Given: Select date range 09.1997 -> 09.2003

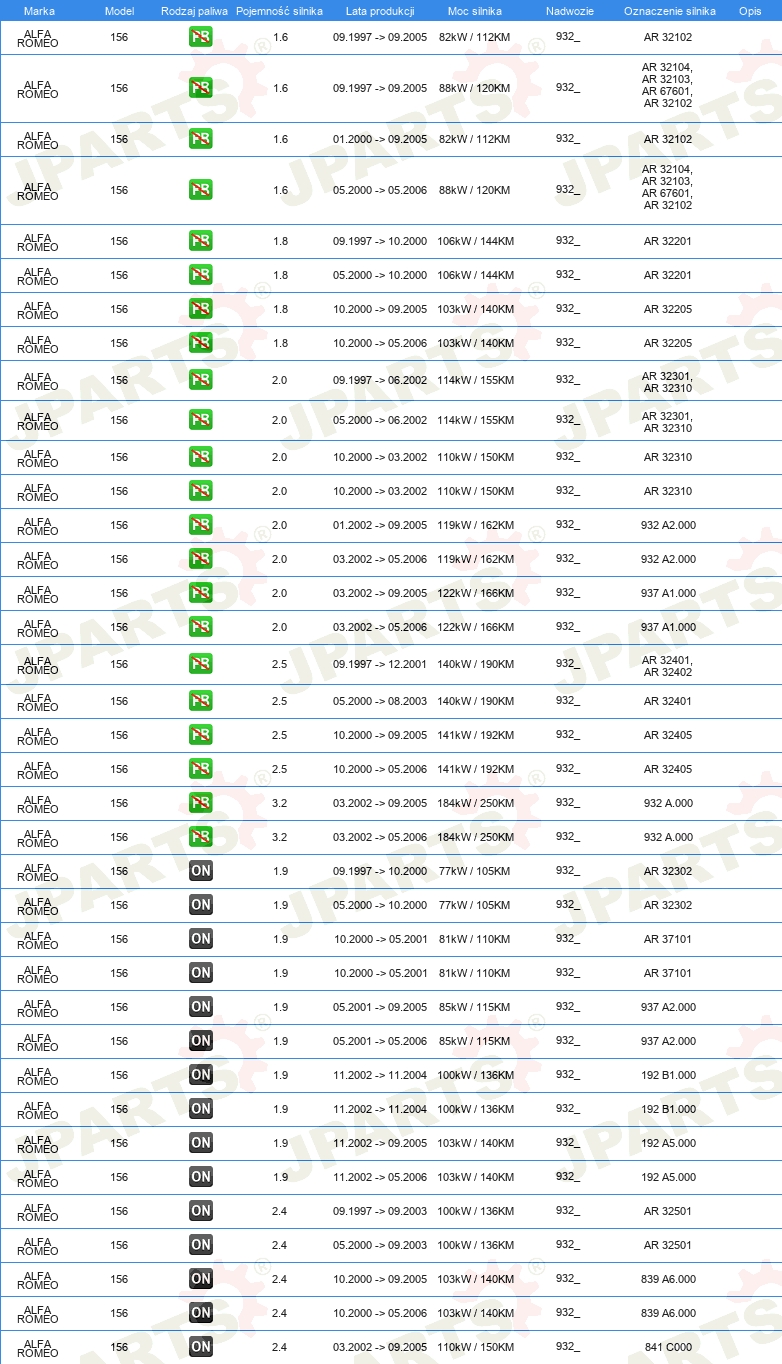Looking at the screenshot, I should pos(380,1211).
